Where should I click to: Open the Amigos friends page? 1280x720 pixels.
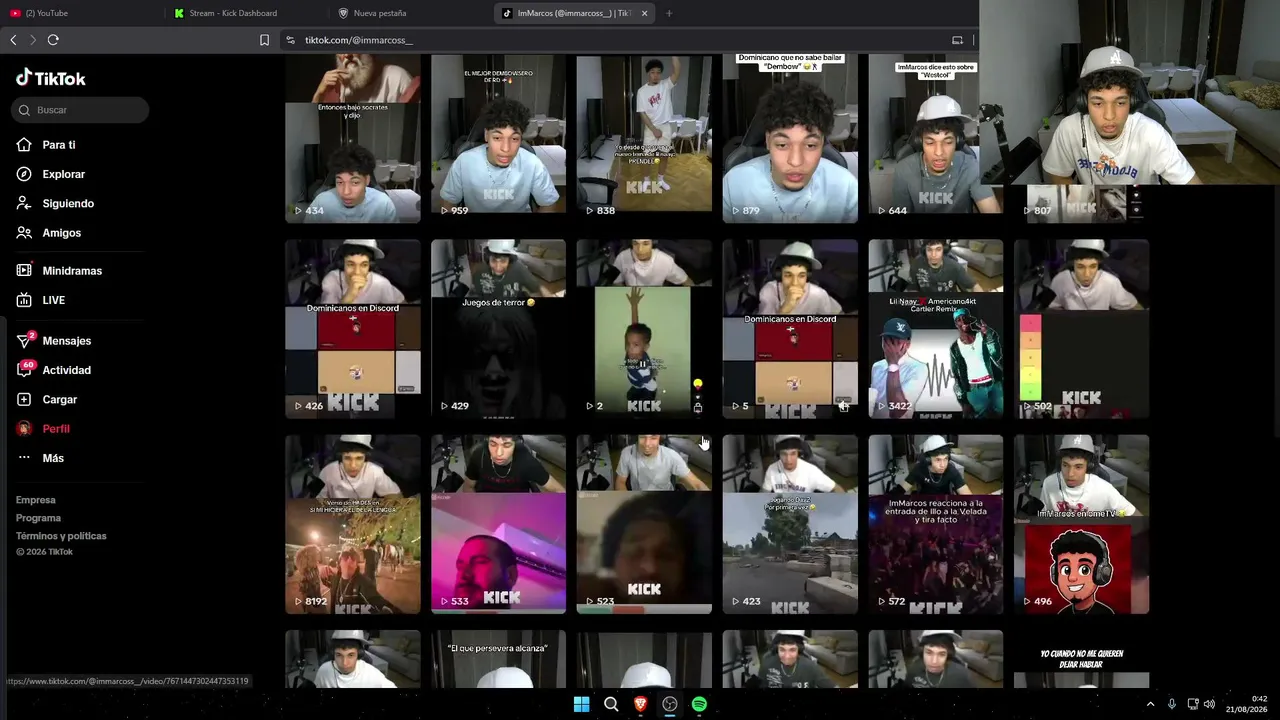tap(48, 233)
